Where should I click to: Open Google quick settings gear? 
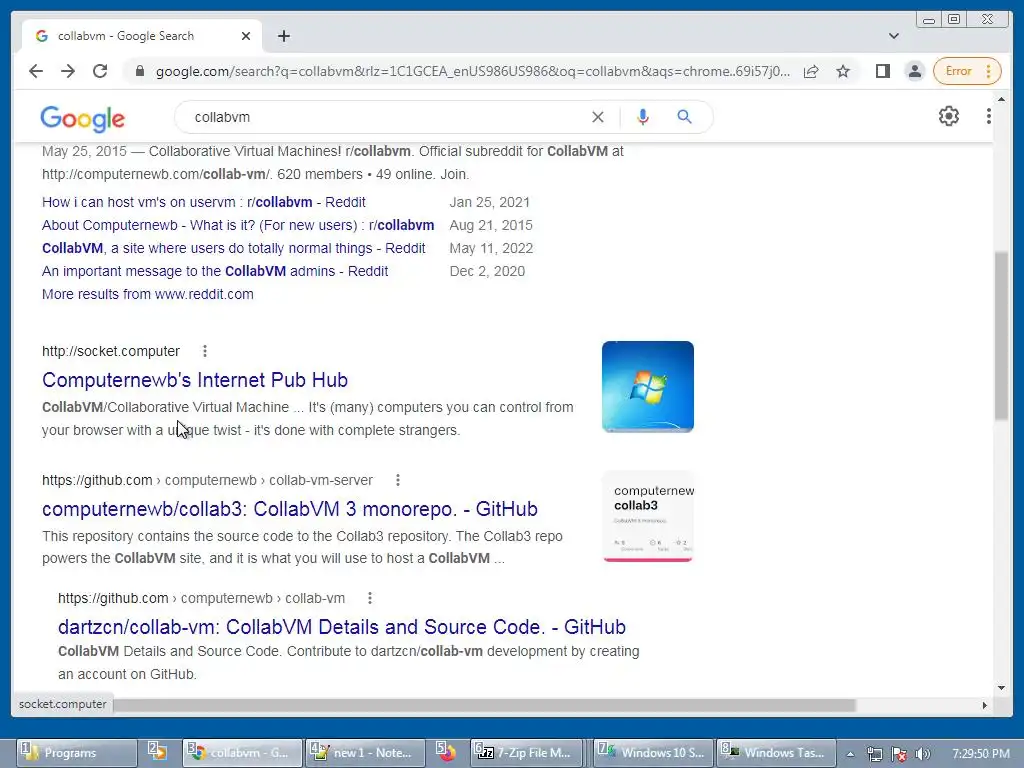point(949,116)
